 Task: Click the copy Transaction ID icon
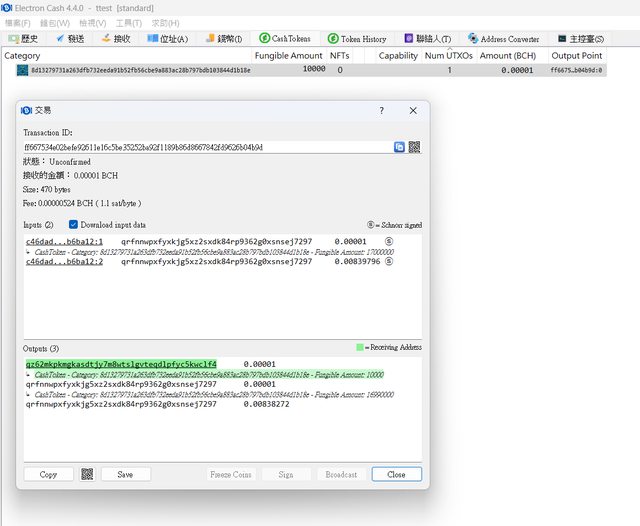pyautogui.click(x=399, y=147)
